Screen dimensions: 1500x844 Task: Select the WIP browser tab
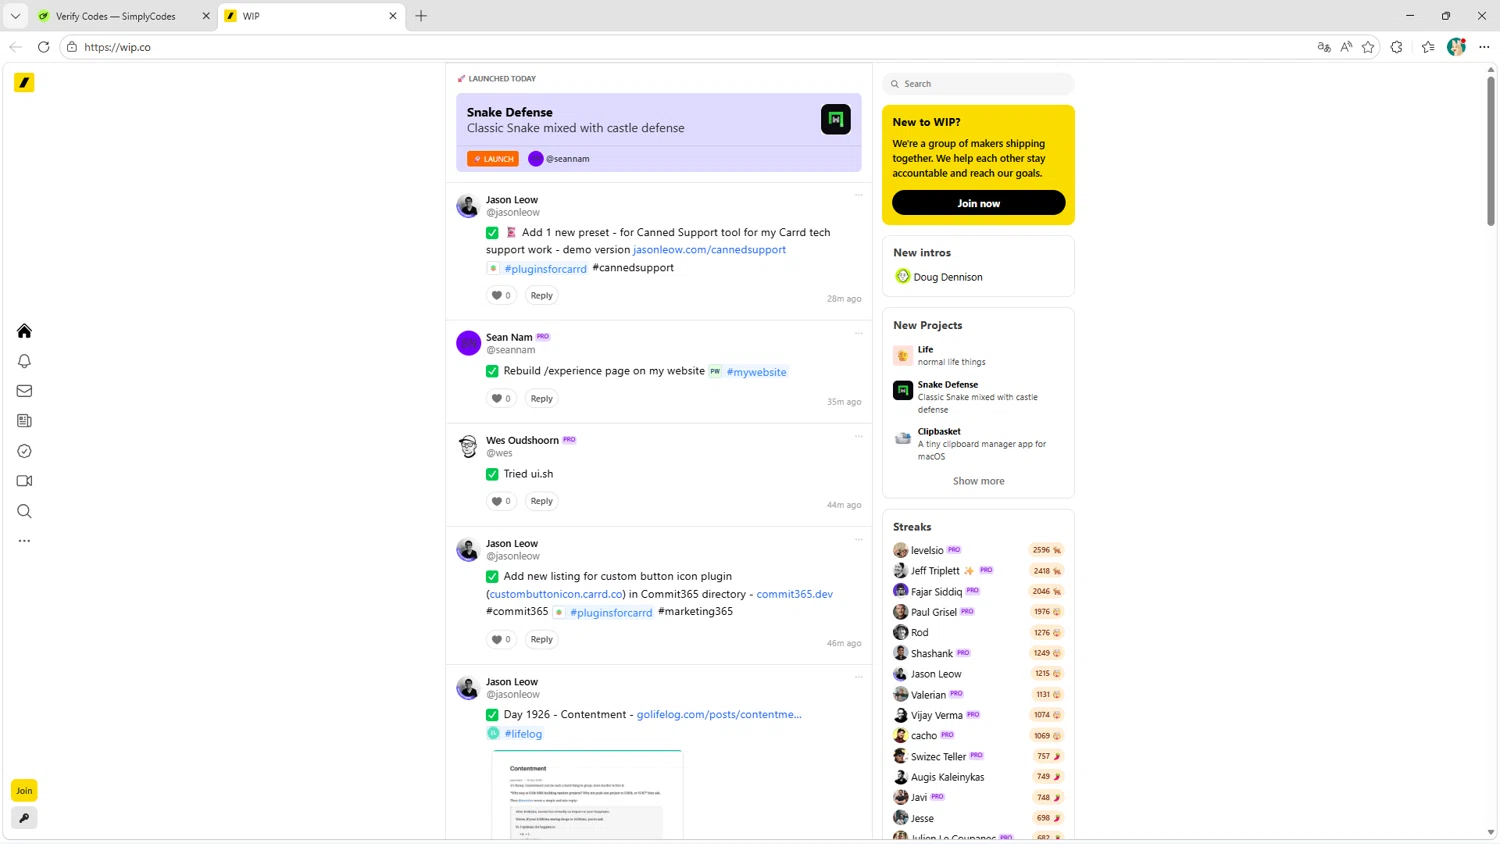point(311,16)
